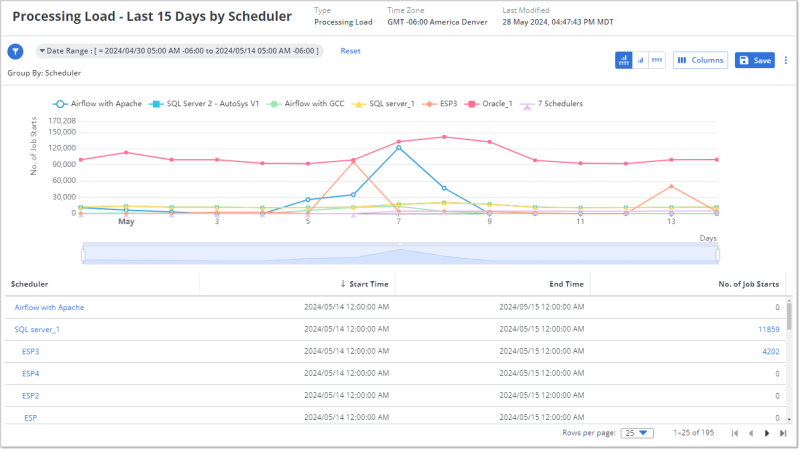Click the Save button

click(x=755, y=60)
